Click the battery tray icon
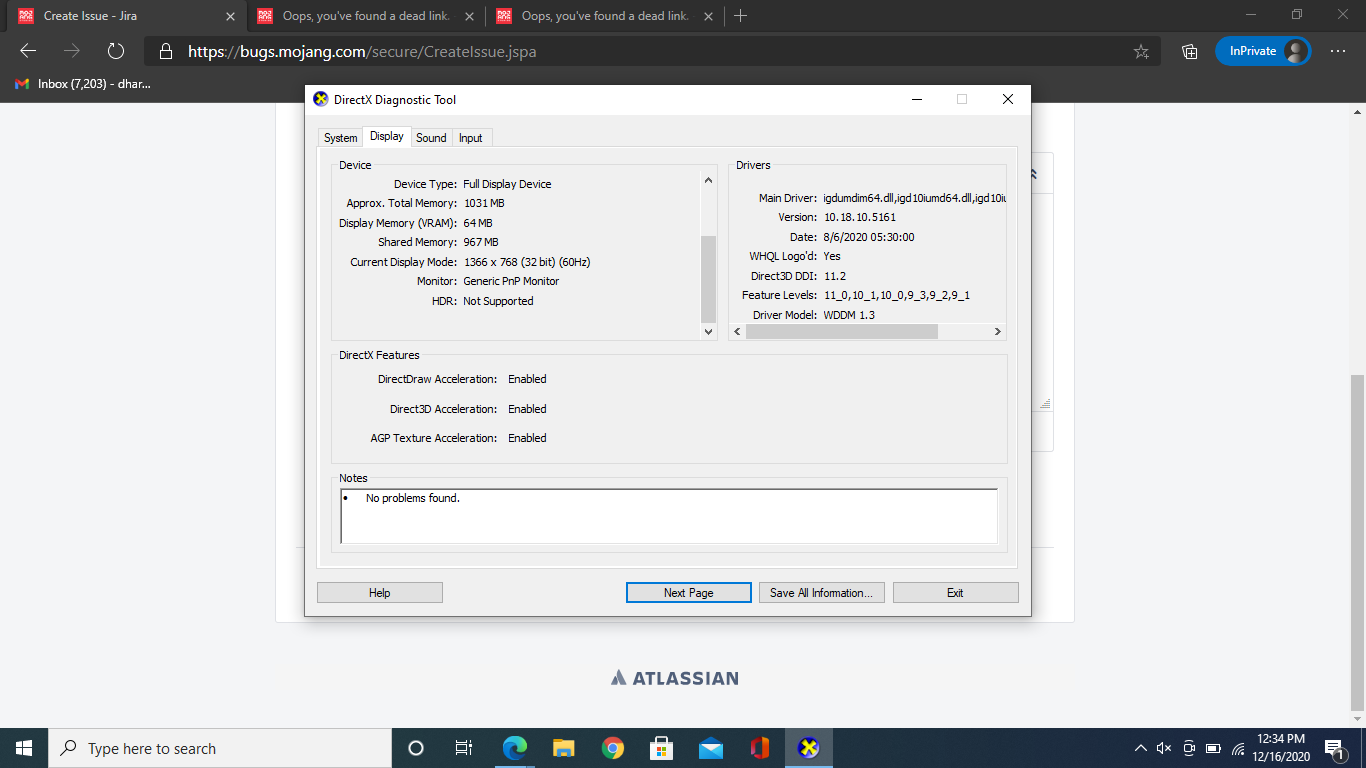This screenshot has width=1366, height=768. click(x=1213, y=748)
